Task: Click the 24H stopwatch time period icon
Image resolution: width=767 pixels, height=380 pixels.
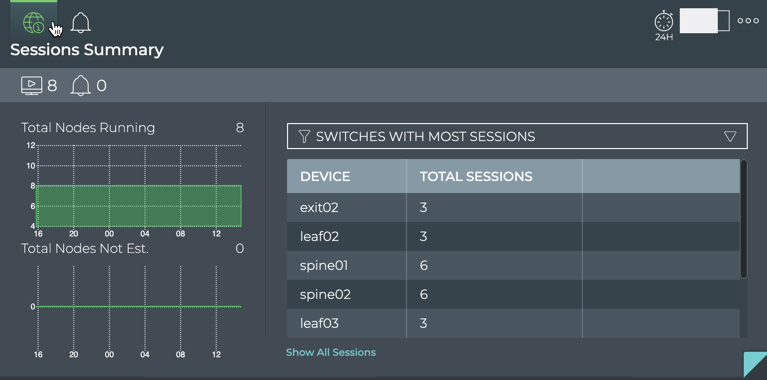Action: [x=664, y=25]
